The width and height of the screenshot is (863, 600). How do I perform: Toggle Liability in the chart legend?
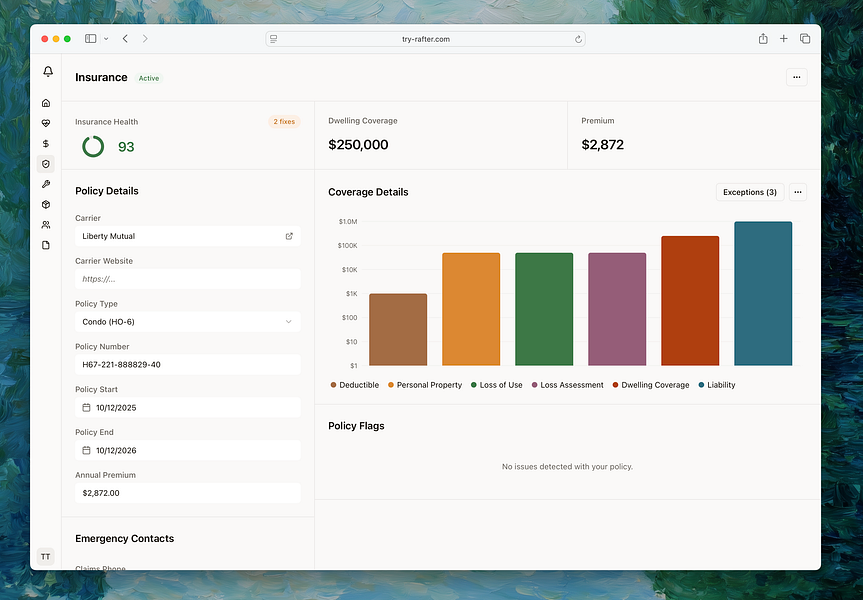(717, 385)
